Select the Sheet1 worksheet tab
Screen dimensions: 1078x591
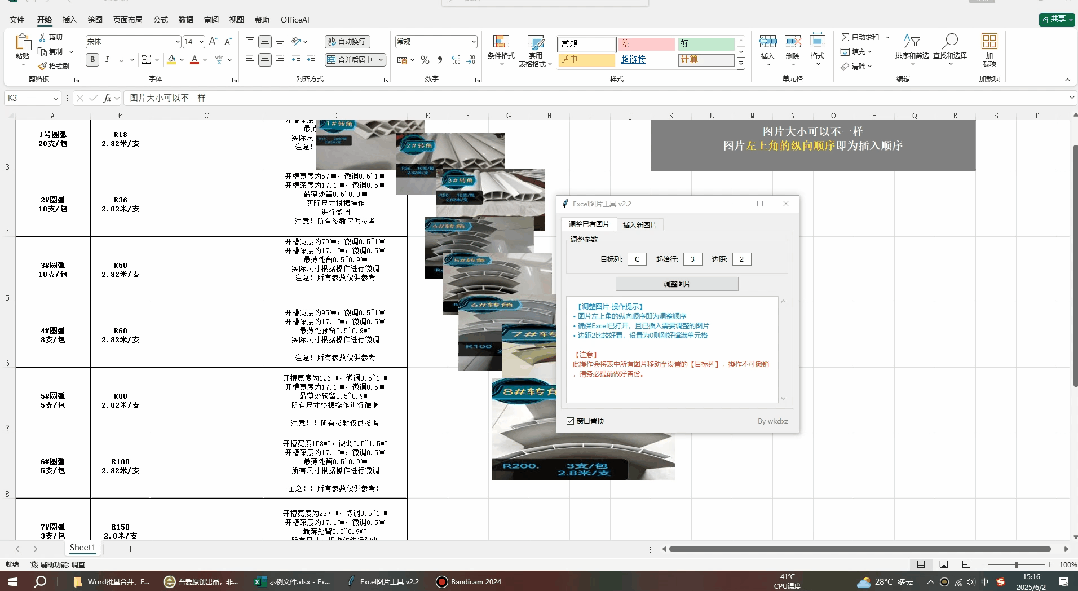pyautogui.click(x=81, y=548)
